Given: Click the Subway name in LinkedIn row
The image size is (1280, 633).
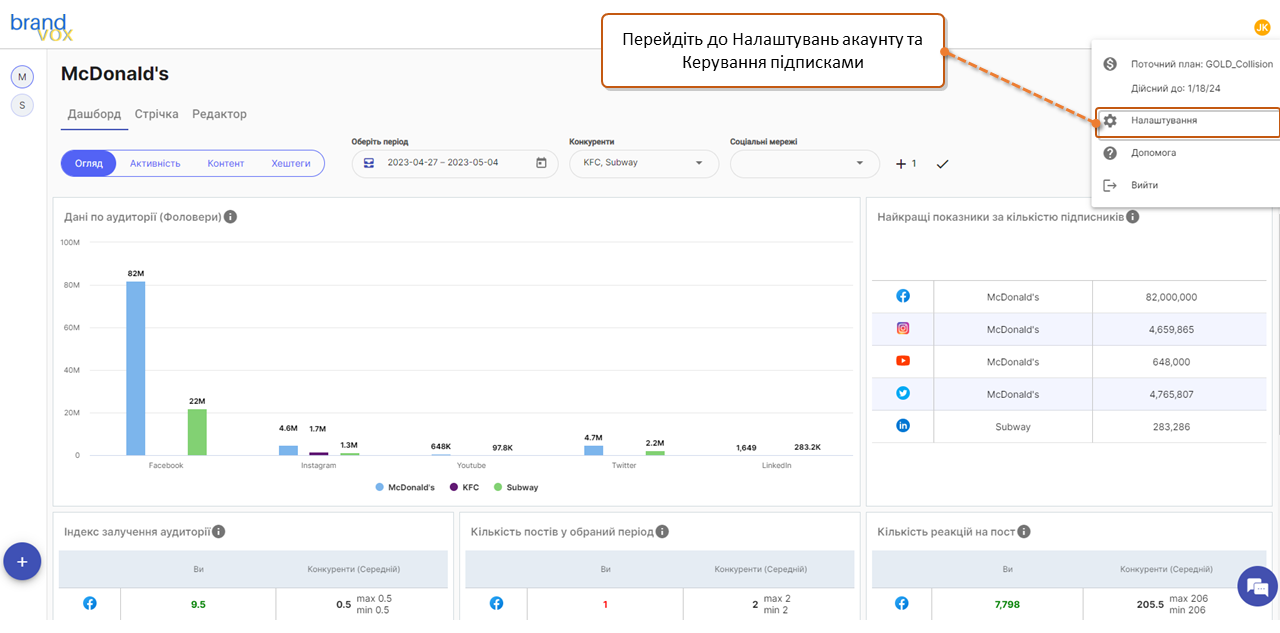Looking at the screenshot, I should (1013, 427).
